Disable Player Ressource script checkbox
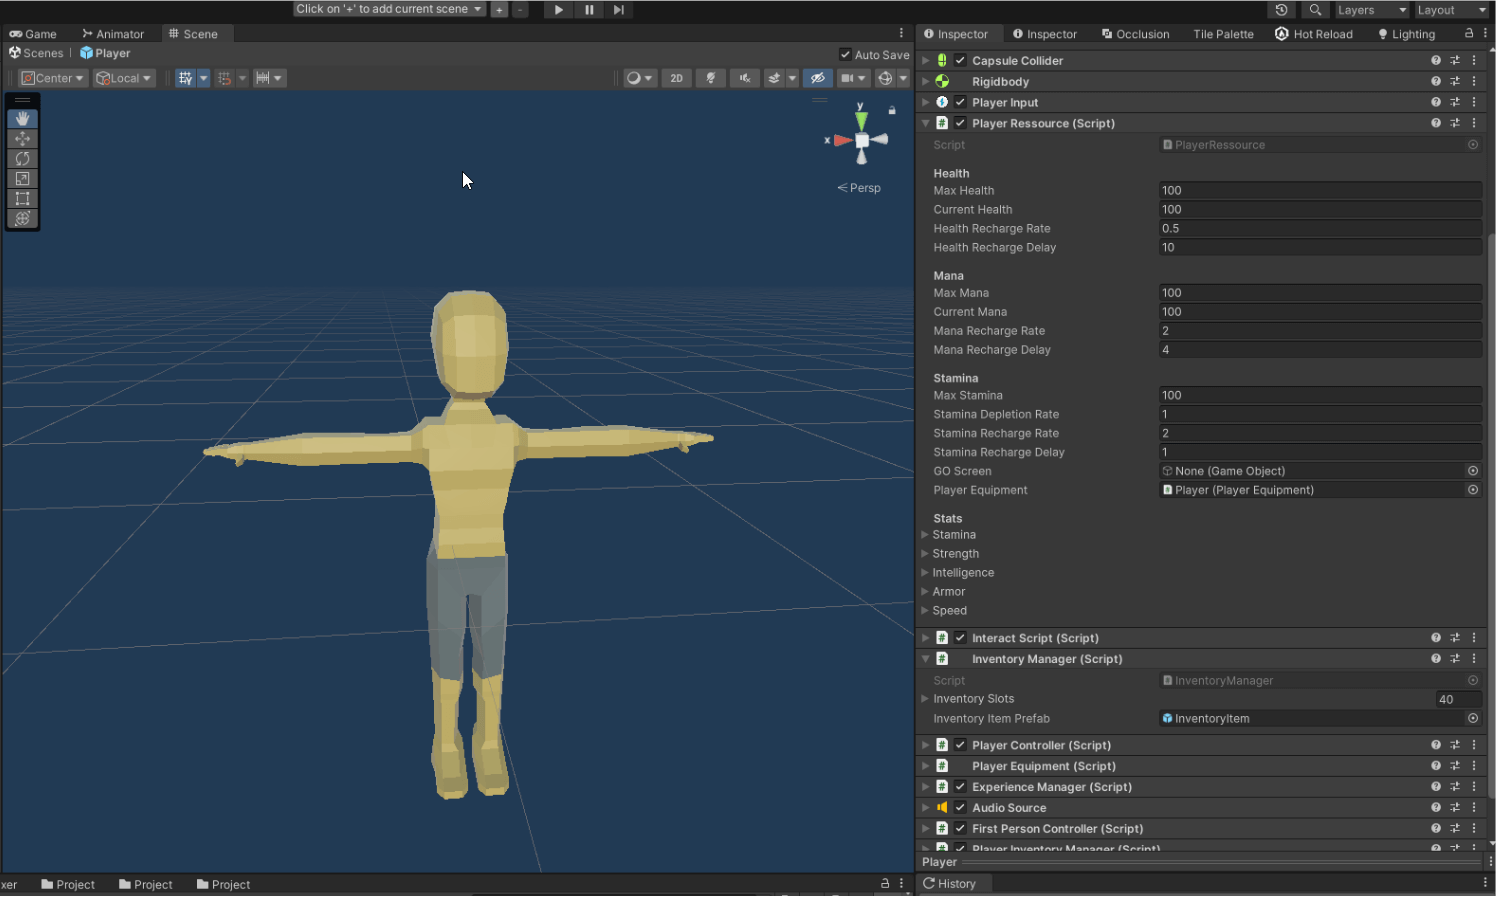1498x897 pixels. point(960,123)
